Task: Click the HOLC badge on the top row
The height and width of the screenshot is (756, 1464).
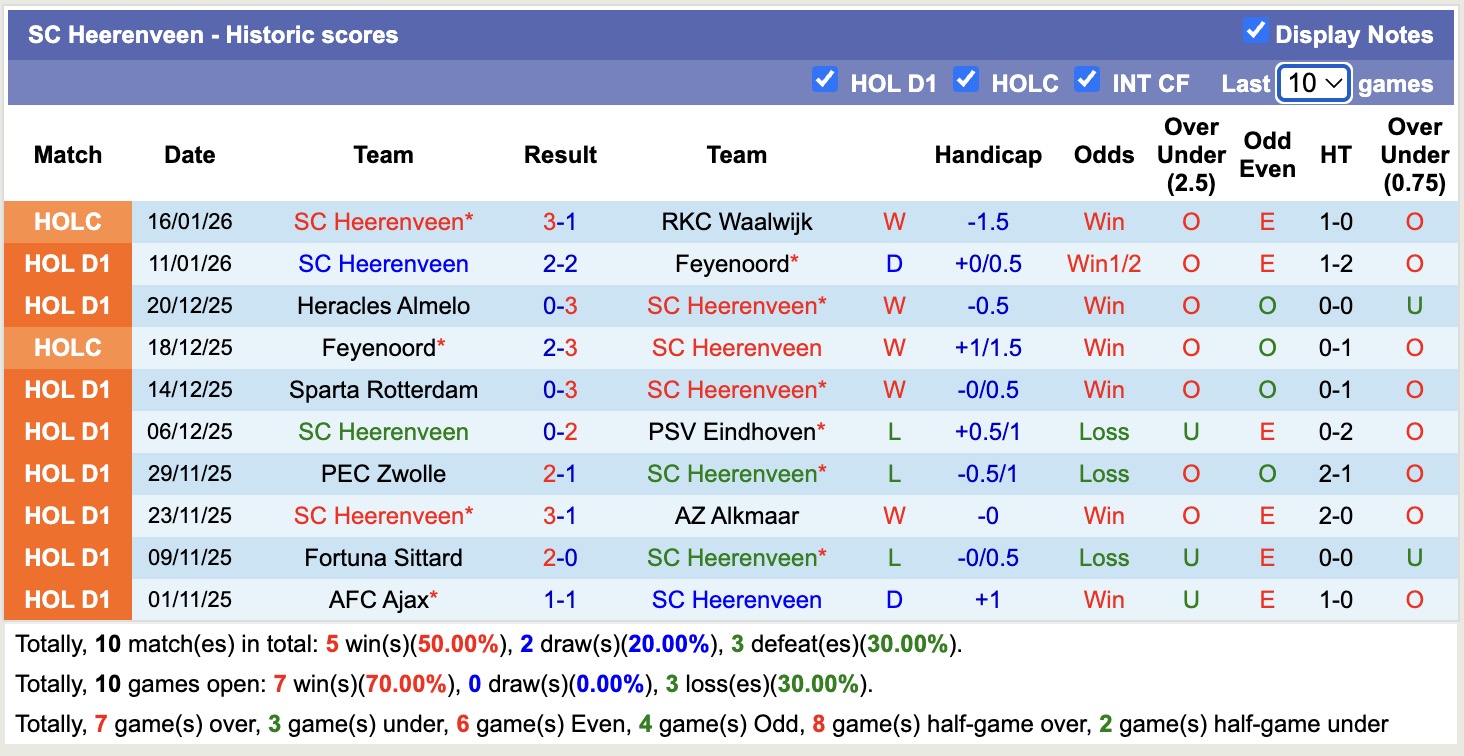Action: pyautogui.click(x=67, y=221)
